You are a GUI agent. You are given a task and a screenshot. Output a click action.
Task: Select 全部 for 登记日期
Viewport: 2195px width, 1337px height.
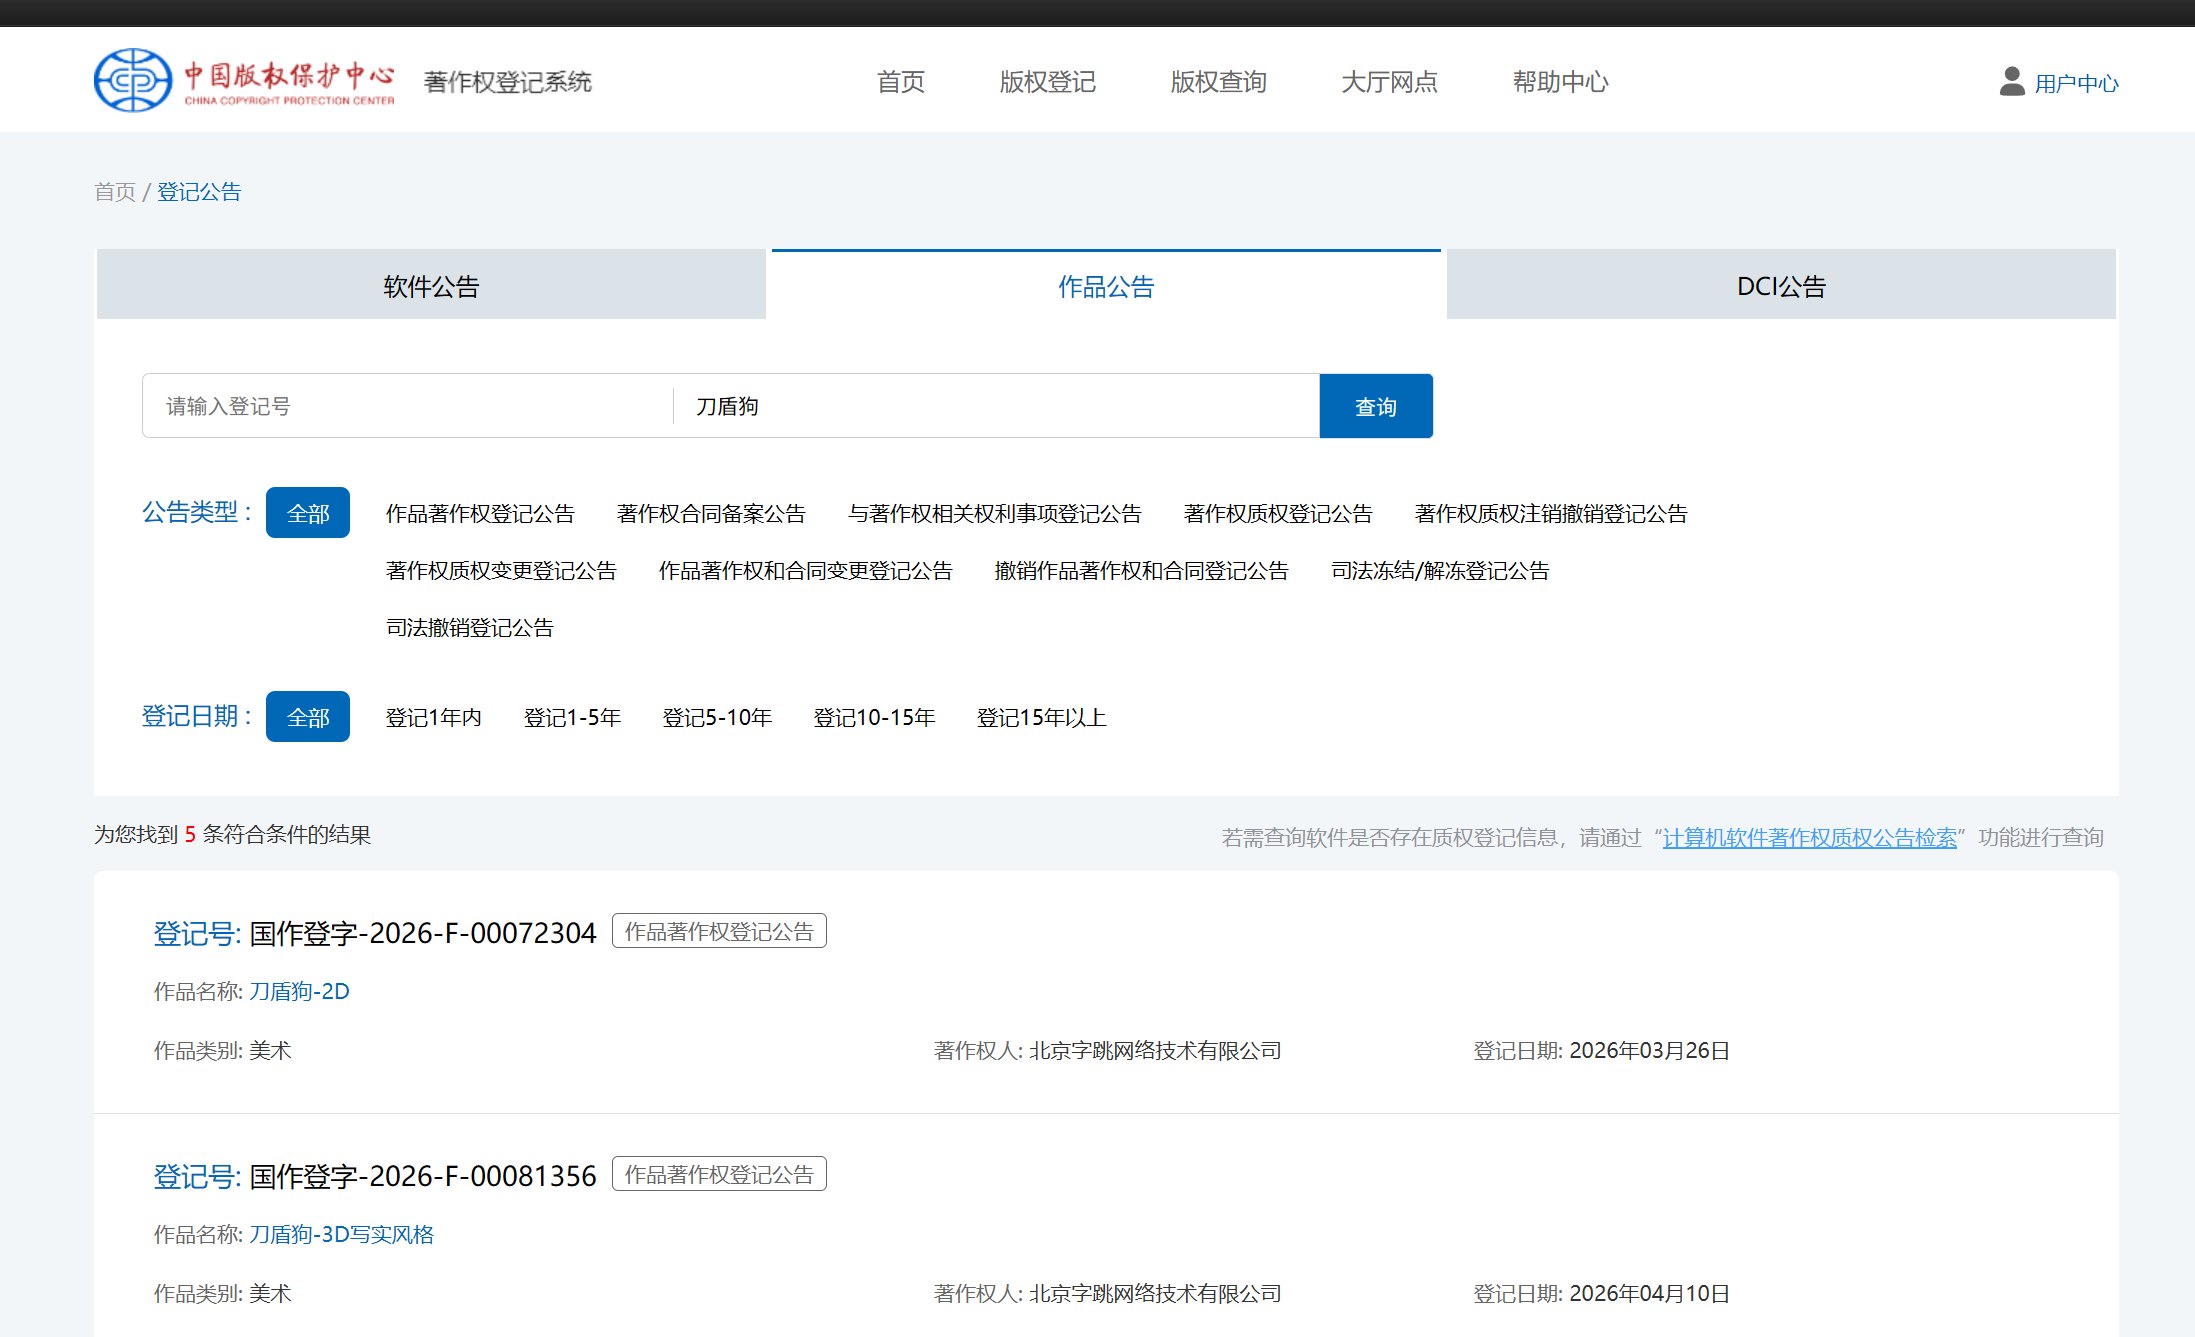[308, 717]
